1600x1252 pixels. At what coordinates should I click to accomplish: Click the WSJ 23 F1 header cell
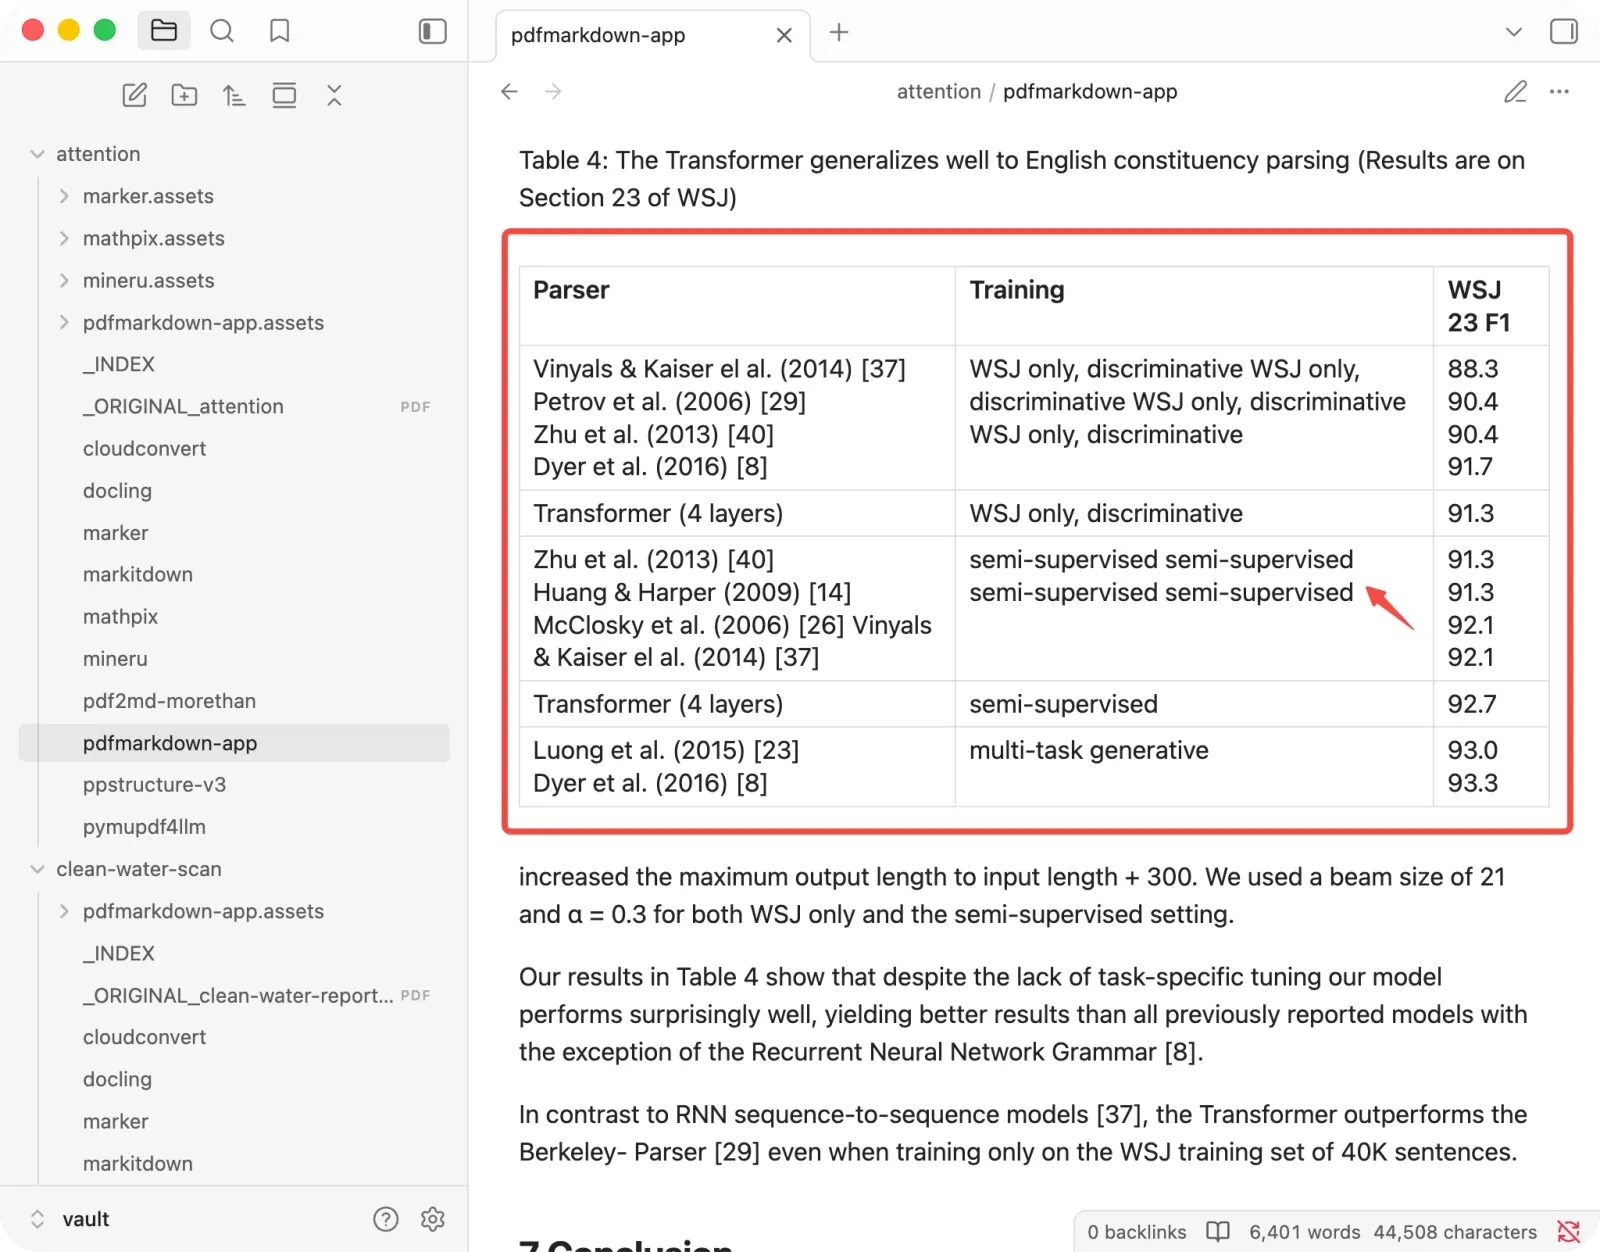coord(1491,306)
